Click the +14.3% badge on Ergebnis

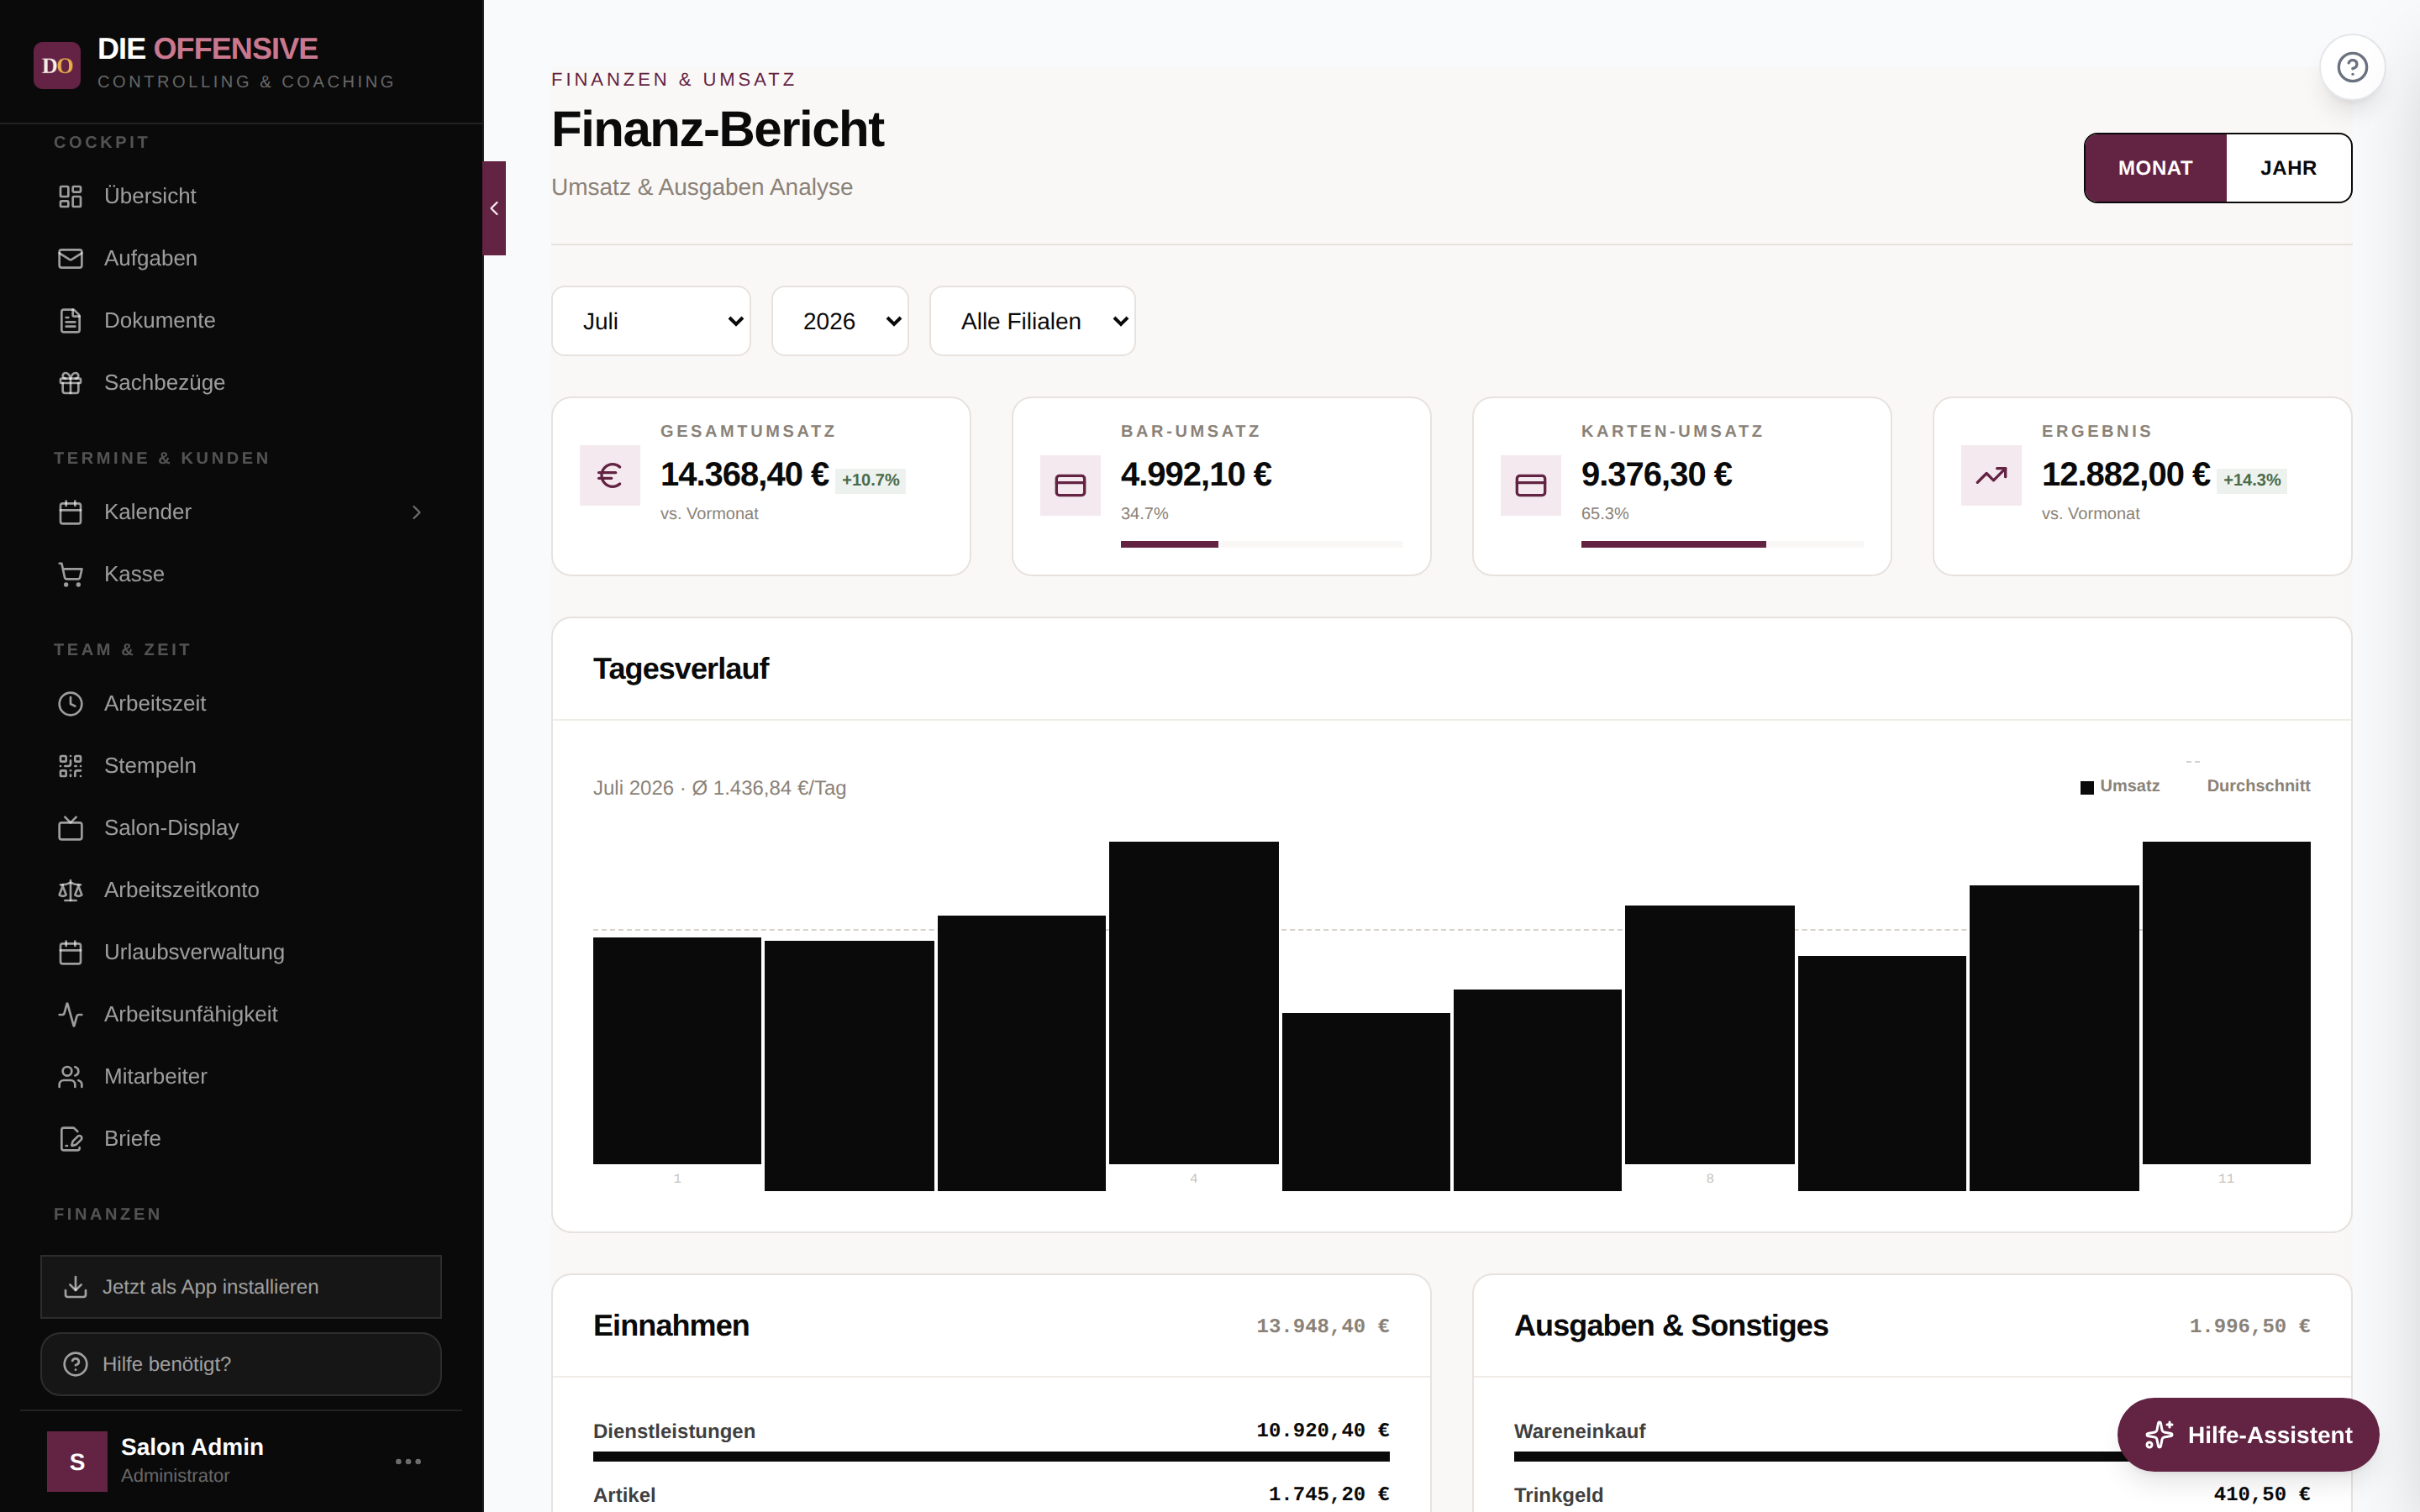click(2251, 480)
